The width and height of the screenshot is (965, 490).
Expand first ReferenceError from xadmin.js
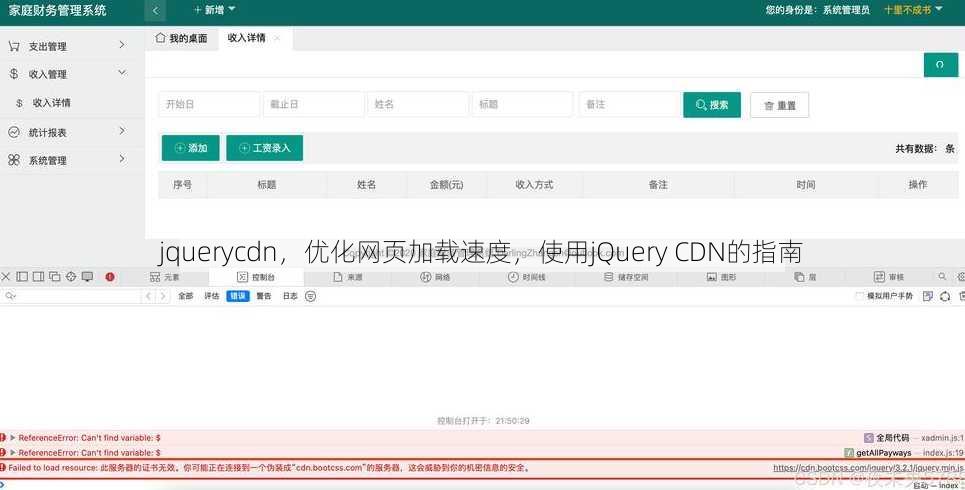(x=12, y=438)
